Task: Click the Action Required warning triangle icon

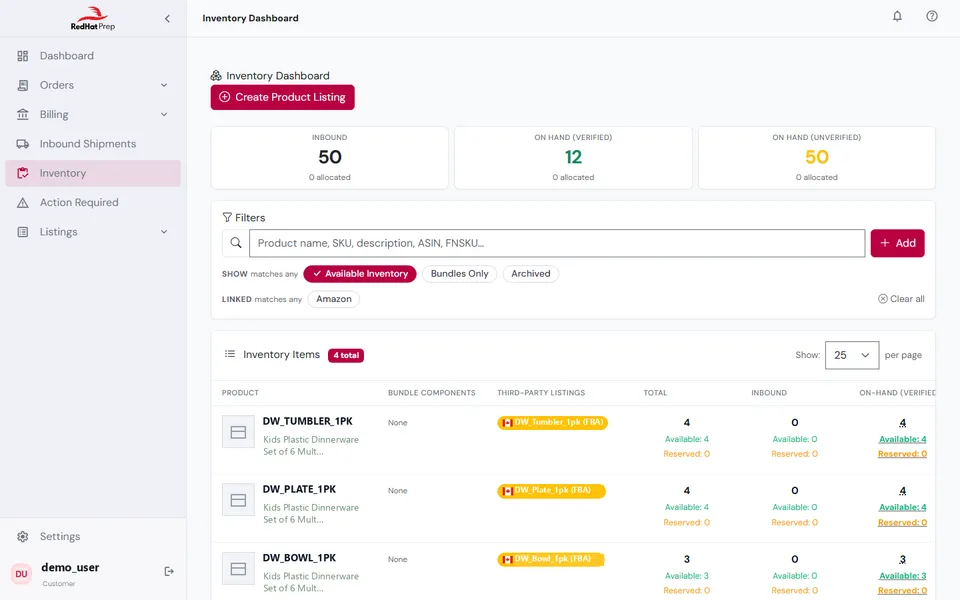Action: [23, 203]
